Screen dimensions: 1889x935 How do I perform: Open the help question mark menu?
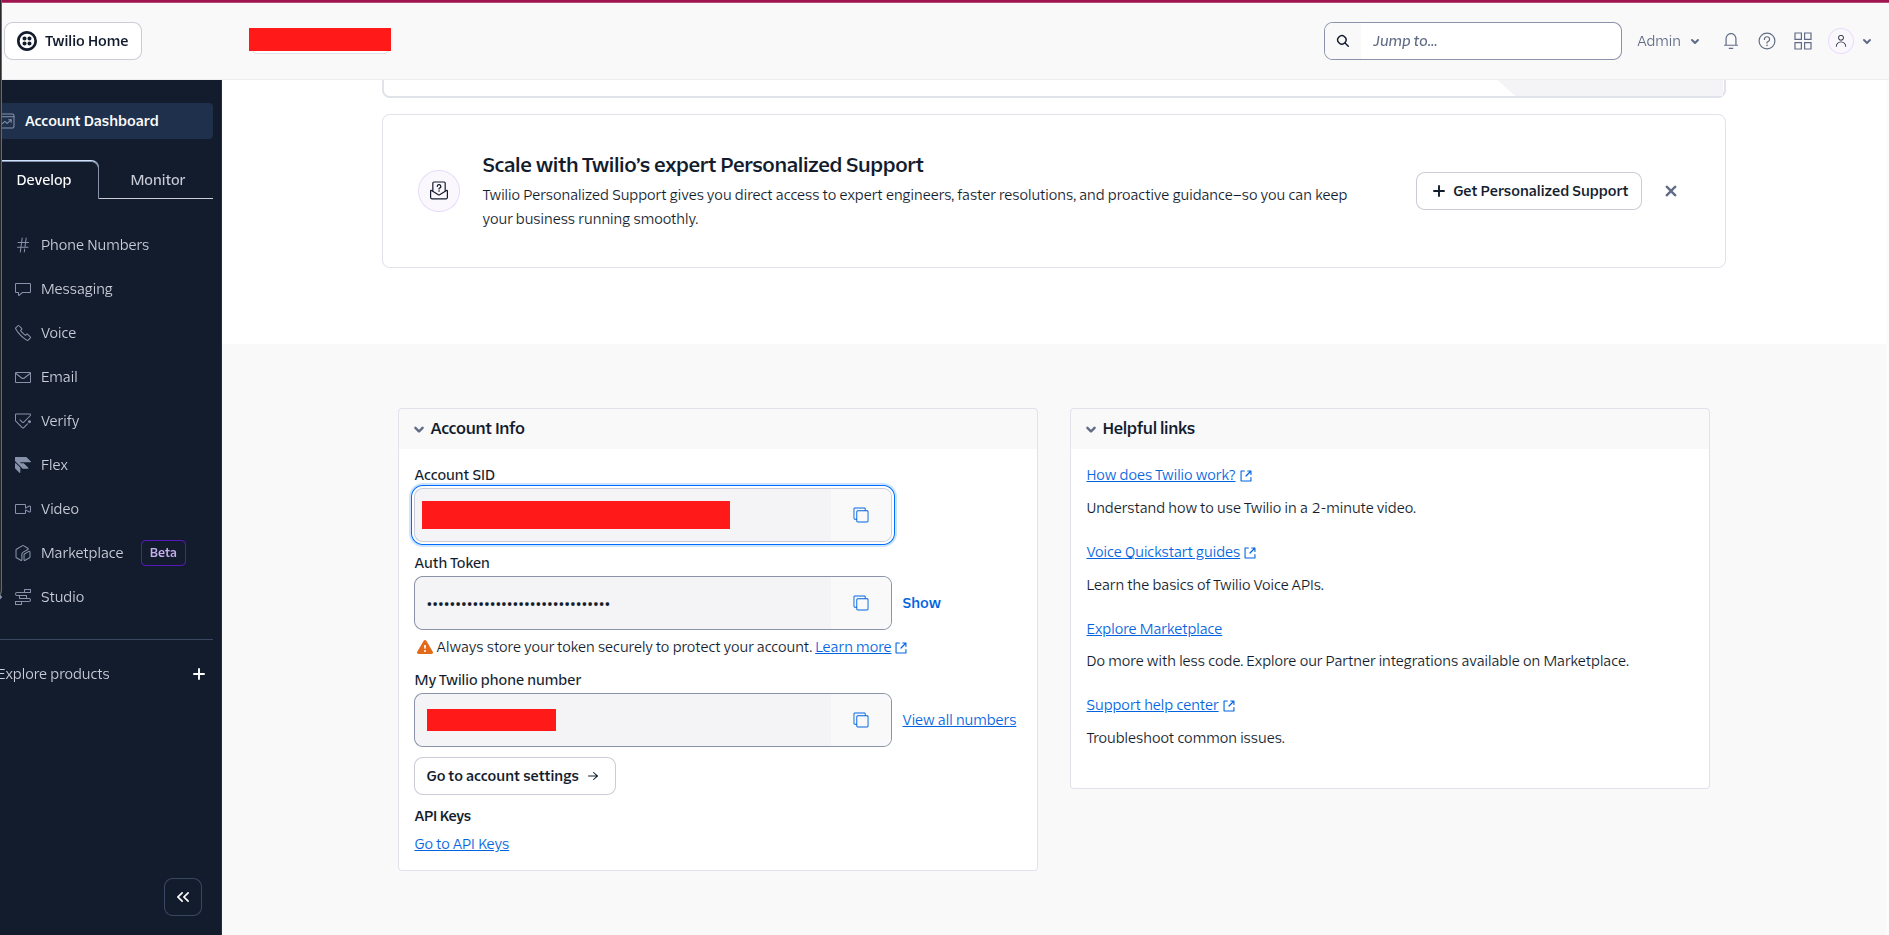1766,40
